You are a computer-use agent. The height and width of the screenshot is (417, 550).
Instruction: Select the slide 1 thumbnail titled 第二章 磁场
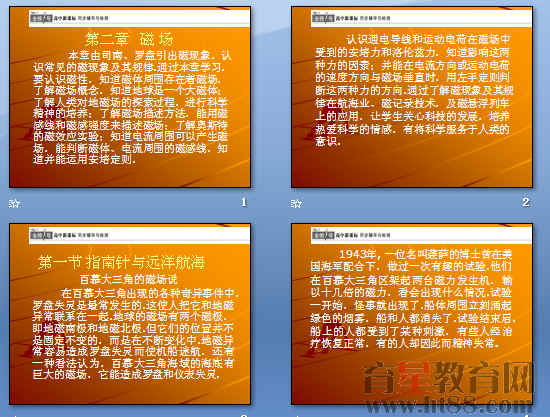[x=130, y=97]
